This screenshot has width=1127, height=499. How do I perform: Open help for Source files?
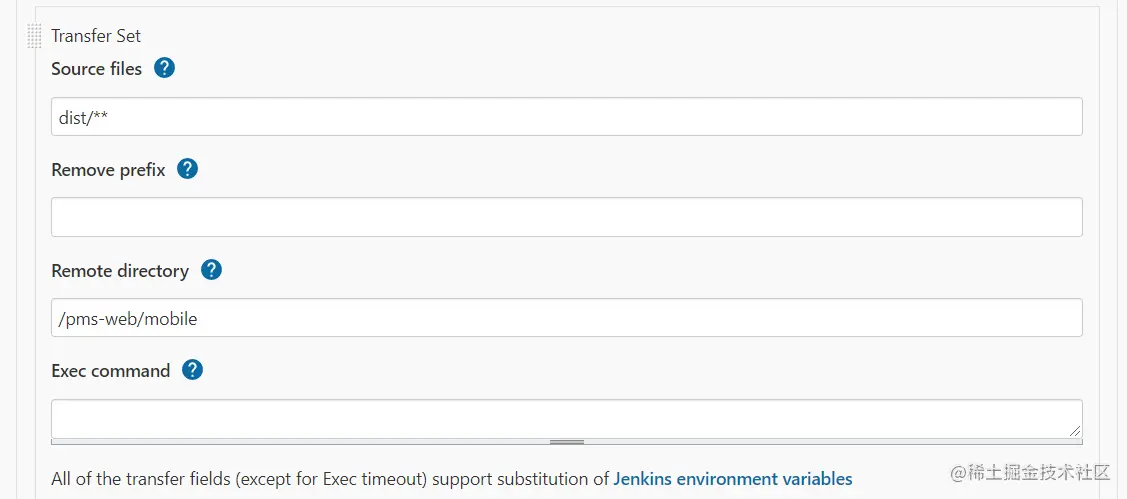coord(165,68)
